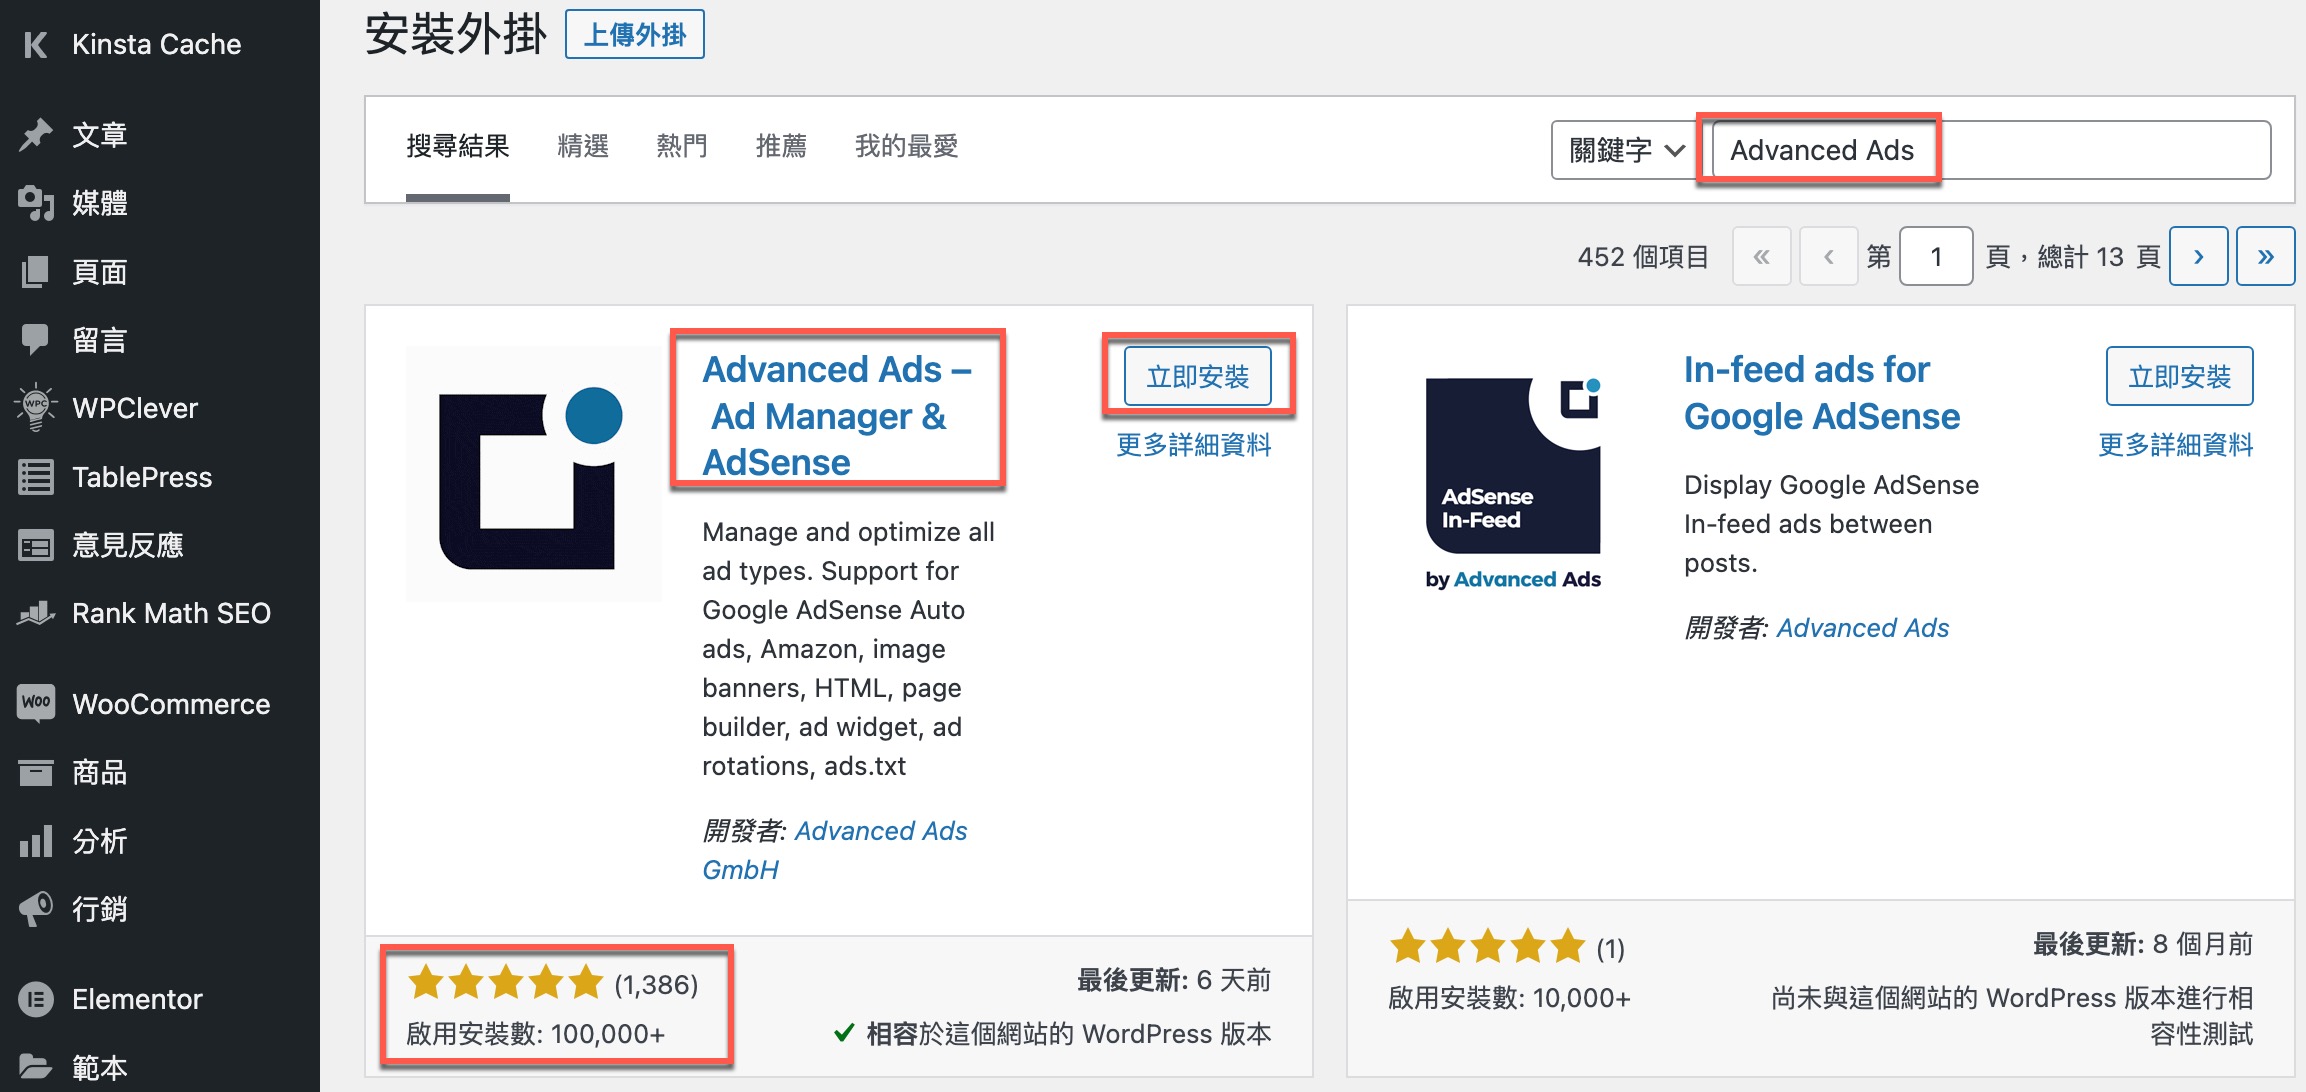Viewport: 2306px width, 1092px height.
Task: Click the 啟用安裝數: 10,000+ text
Action: coord(1510,998)
